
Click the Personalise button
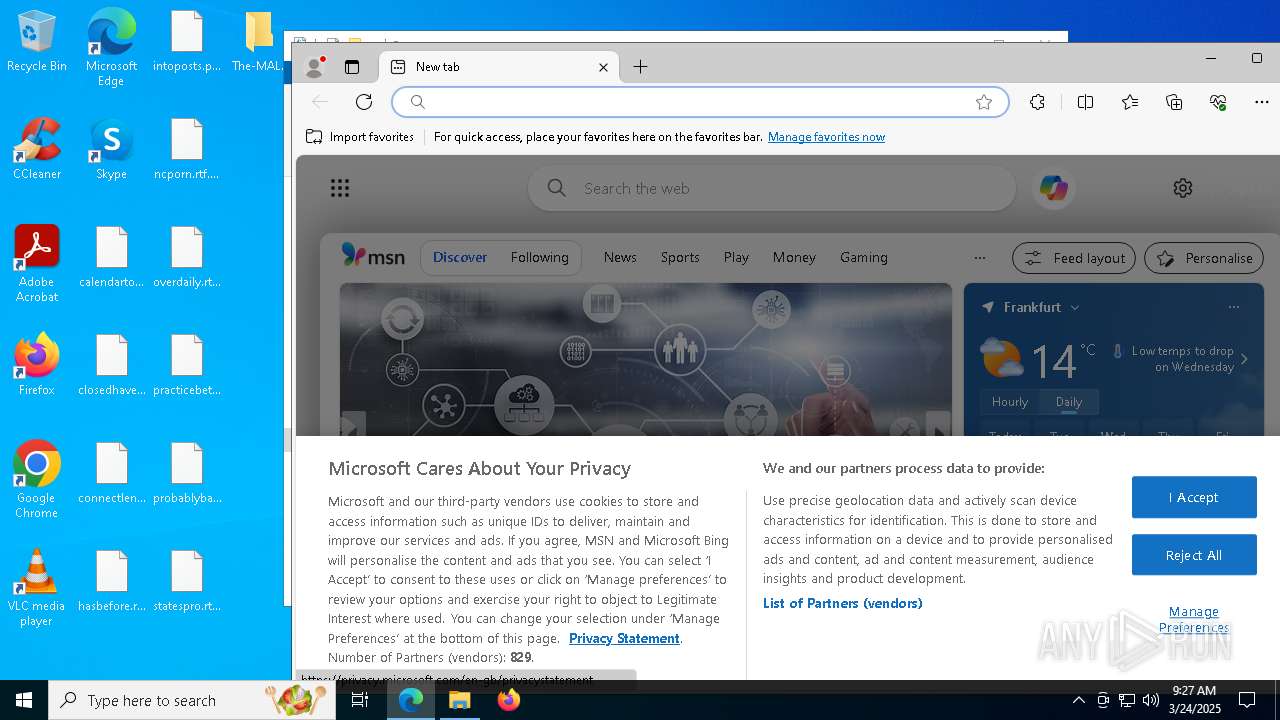point(1204,258)
